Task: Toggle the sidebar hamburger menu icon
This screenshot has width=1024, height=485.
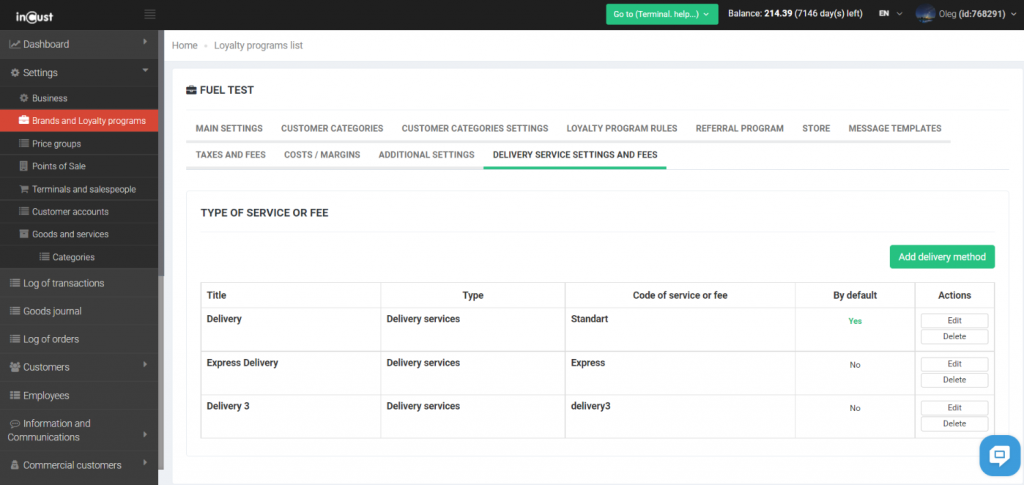Action: [150, 14]
